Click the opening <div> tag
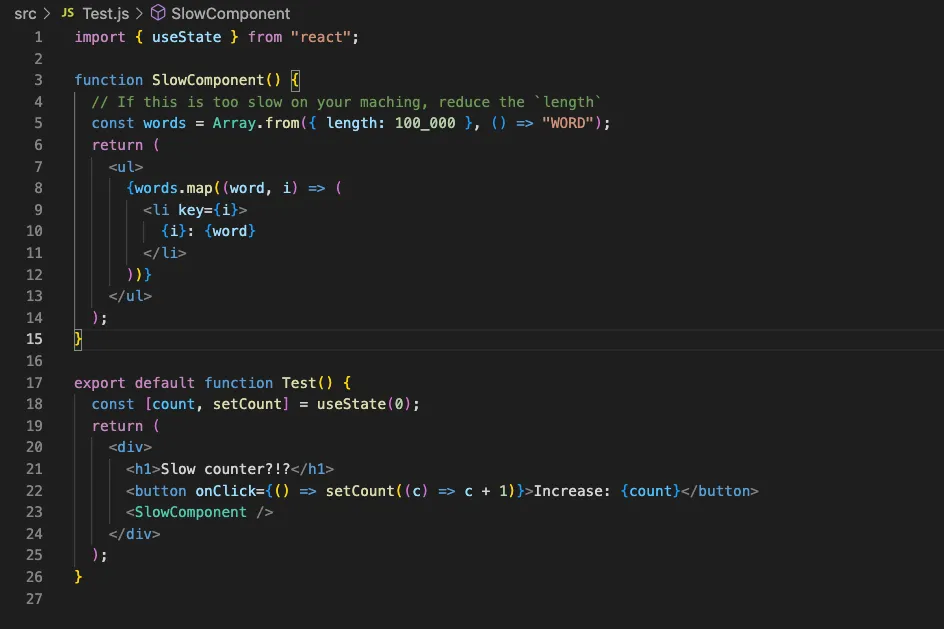Image resolution: width=944 pixels, height=629 pixels. click(130, 447)
